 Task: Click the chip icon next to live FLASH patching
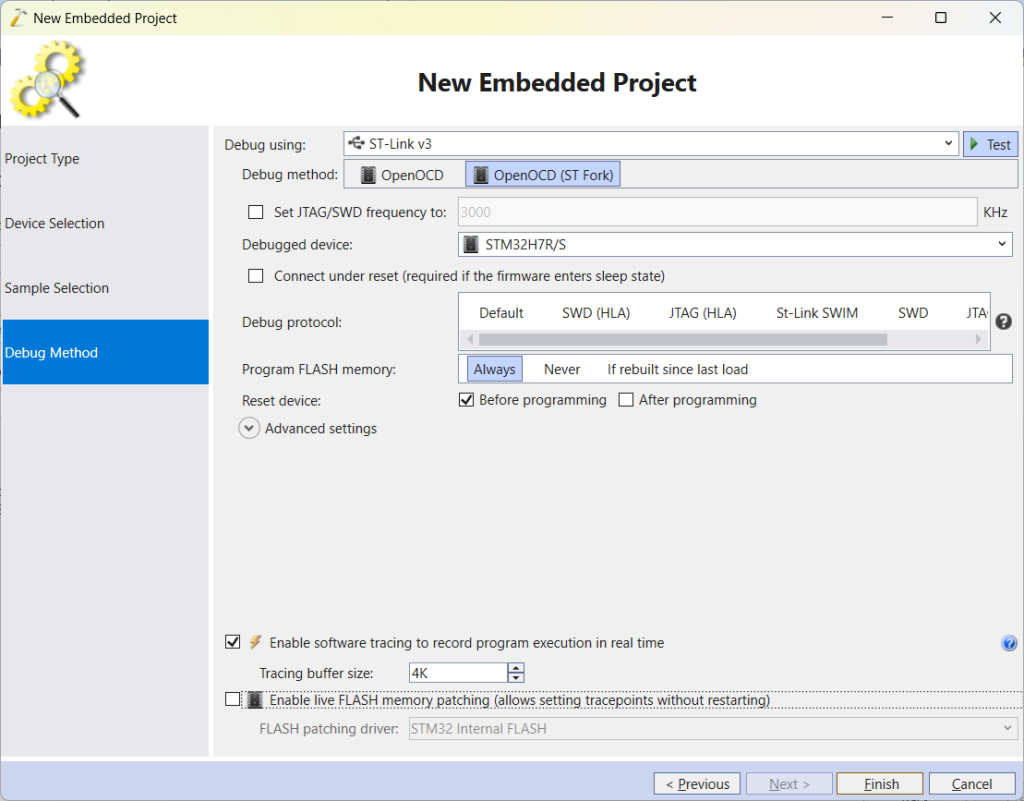[x=255, y=699]
